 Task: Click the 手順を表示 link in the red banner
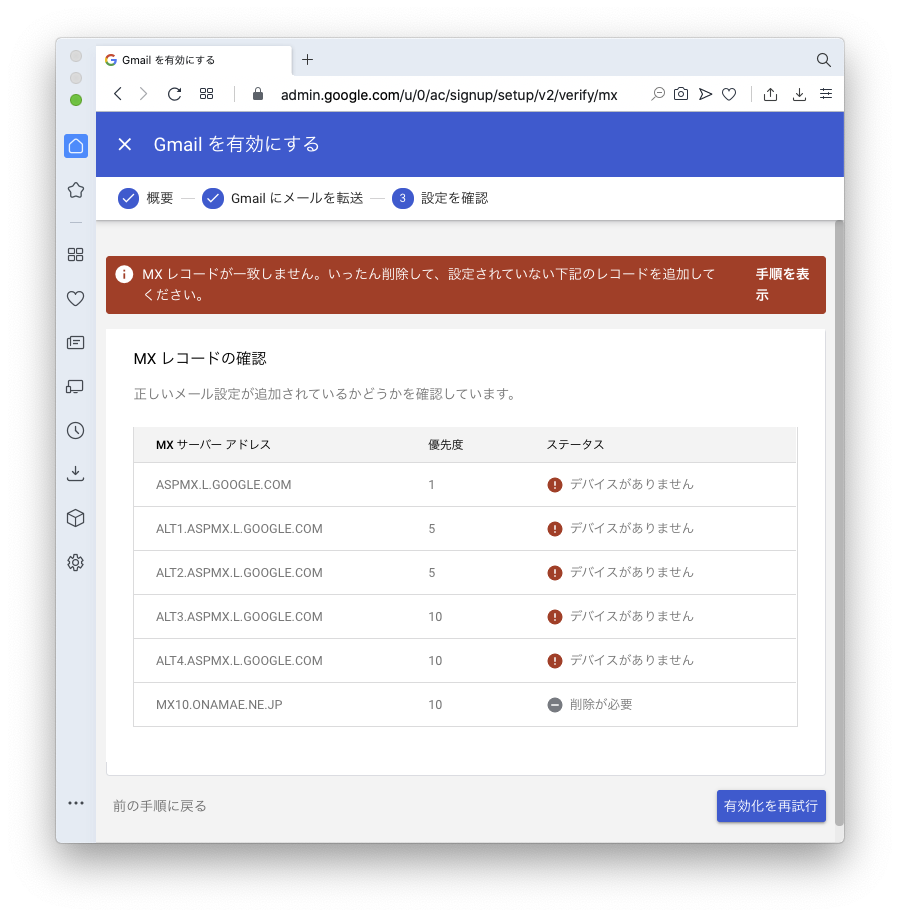(x=782, y=284)
